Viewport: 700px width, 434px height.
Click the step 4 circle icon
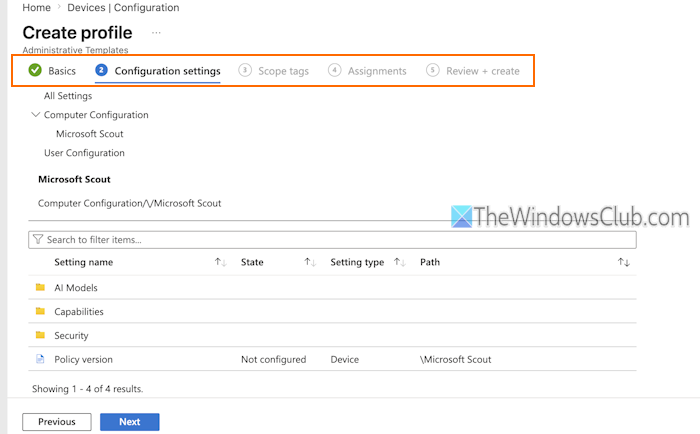tap(334, 70)
